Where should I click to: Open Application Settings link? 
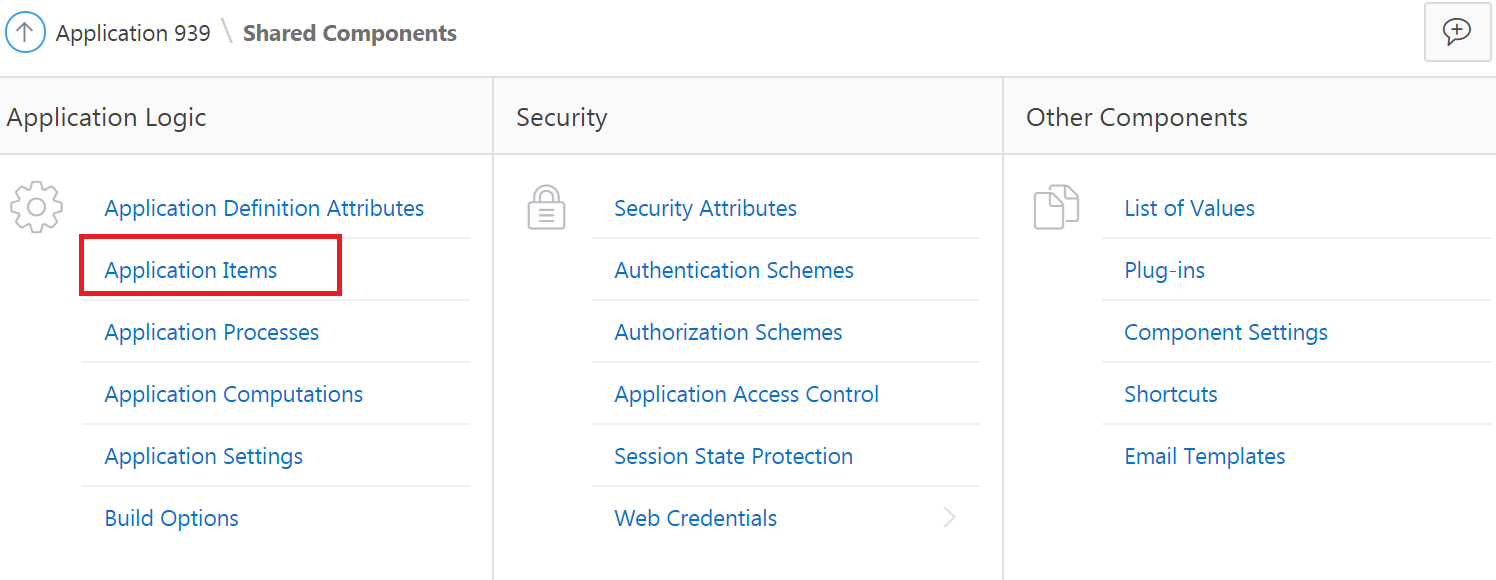(204, 456)
